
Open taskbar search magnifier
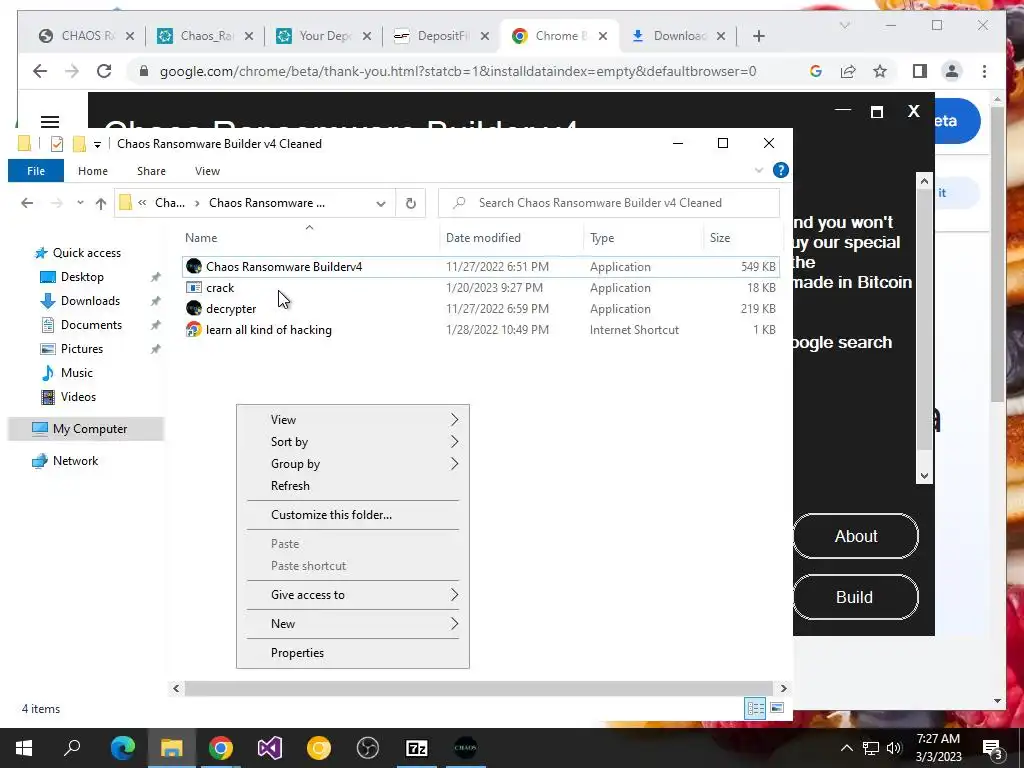pyautogui.click(x=72, y=748)
